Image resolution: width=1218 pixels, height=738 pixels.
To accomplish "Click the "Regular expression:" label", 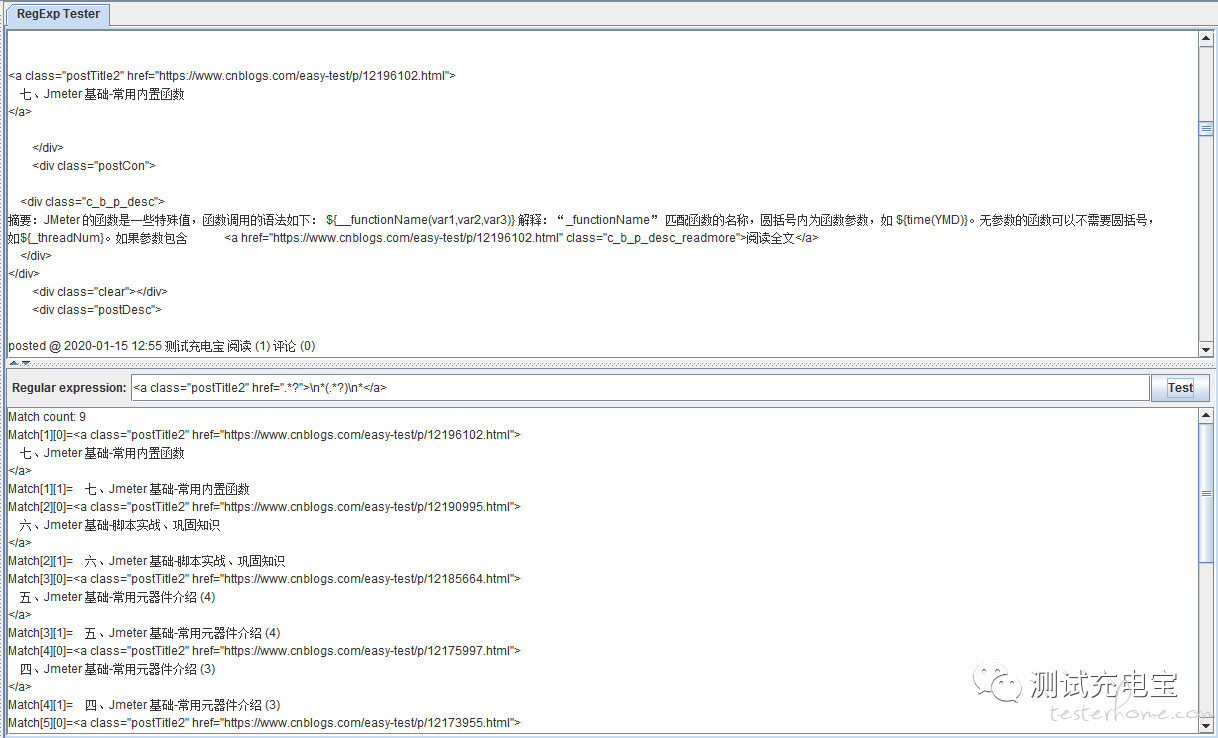I will pos(69,388).
